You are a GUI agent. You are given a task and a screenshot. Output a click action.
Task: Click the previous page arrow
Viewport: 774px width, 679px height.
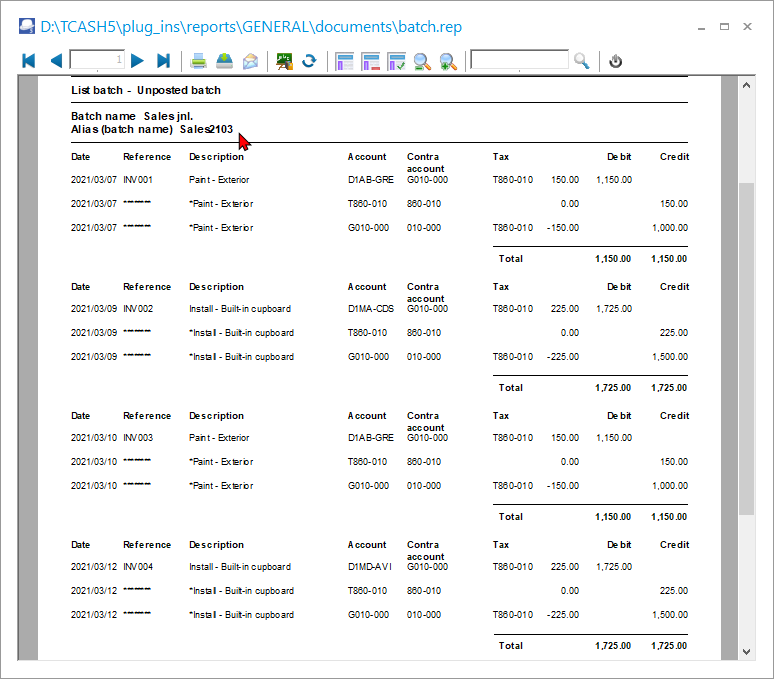click(55, 61)
